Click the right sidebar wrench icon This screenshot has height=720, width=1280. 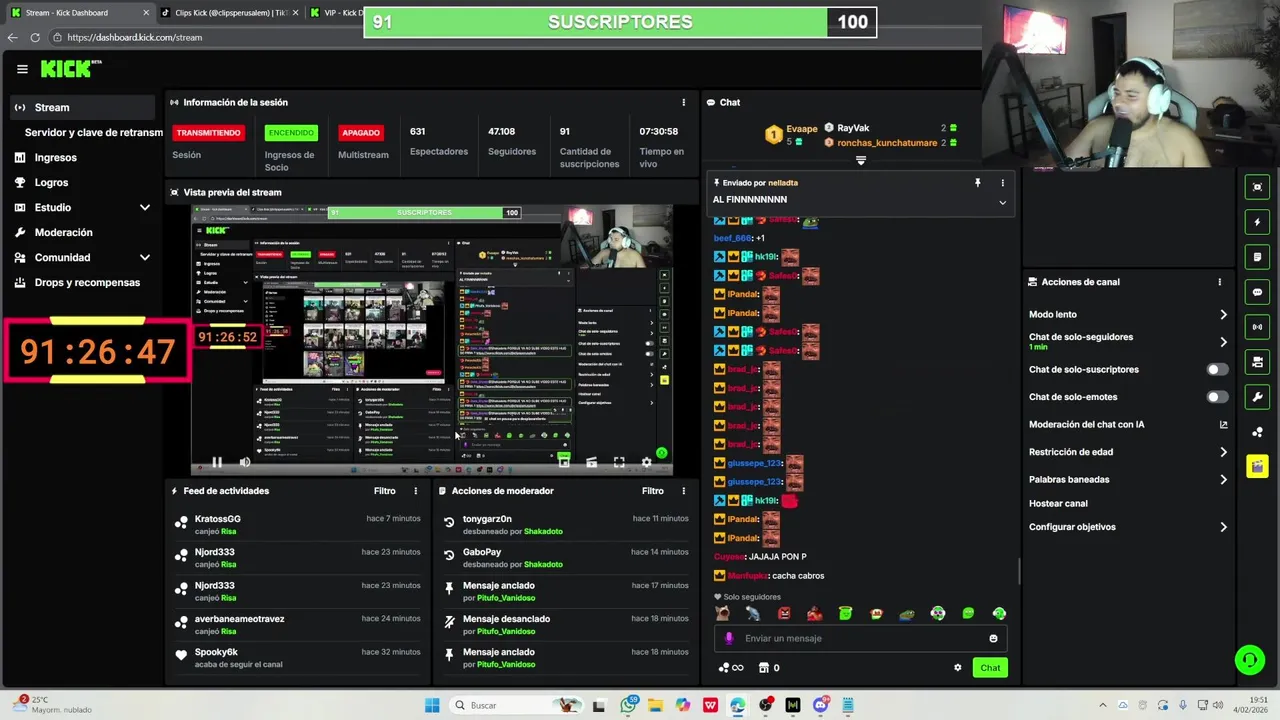click(1258, 397)
